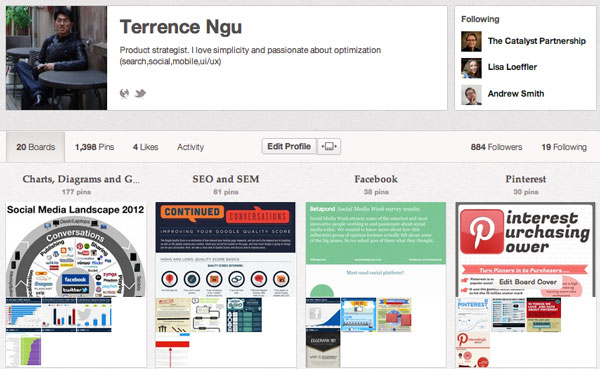Open Lisa Loeffler profile link
Image resolution: width=600 pixels, height=369 pixels.
[x=512, y=67]
